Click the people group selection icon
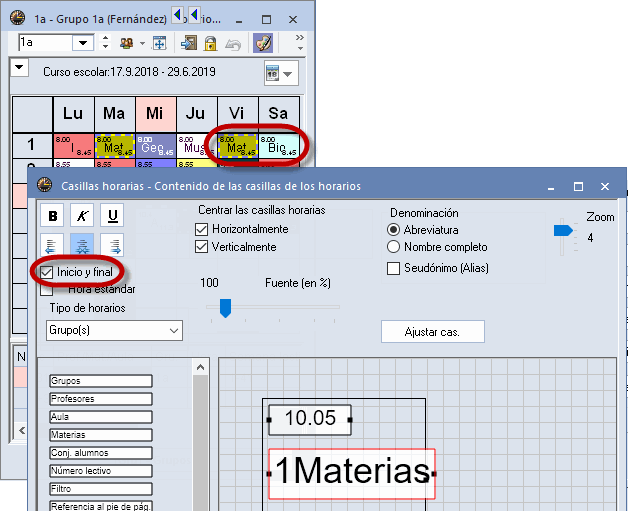Screen dimensions: 628x511 [127, 43]
